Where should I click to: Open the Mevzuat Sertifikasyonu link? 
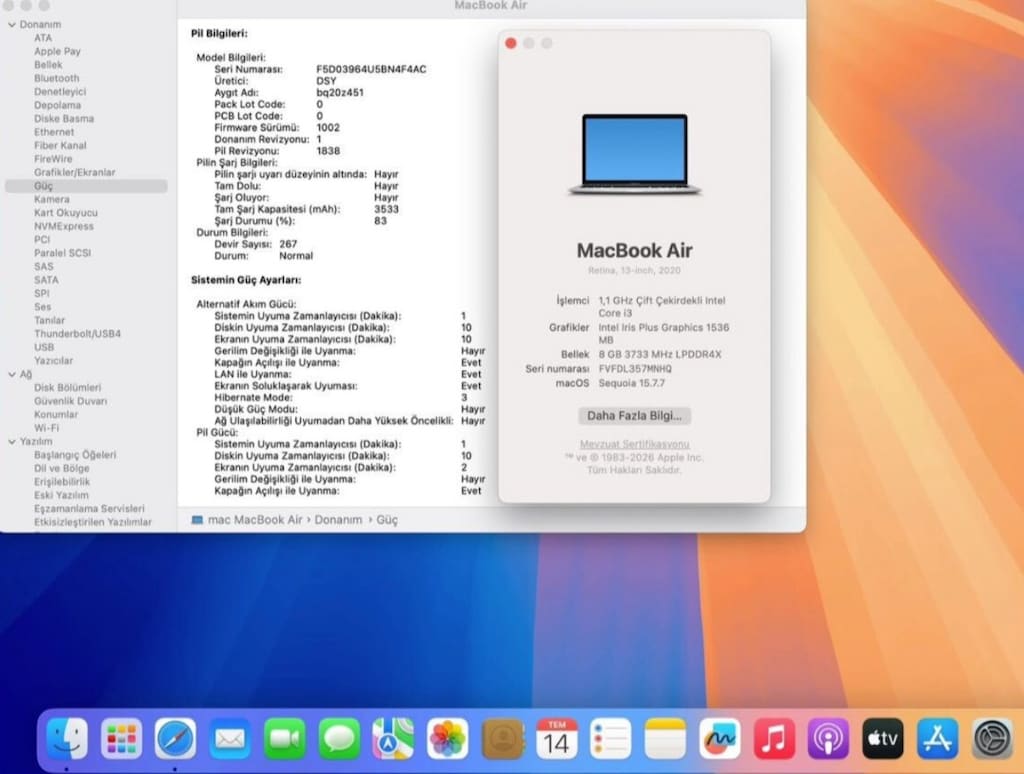(635, 444)
